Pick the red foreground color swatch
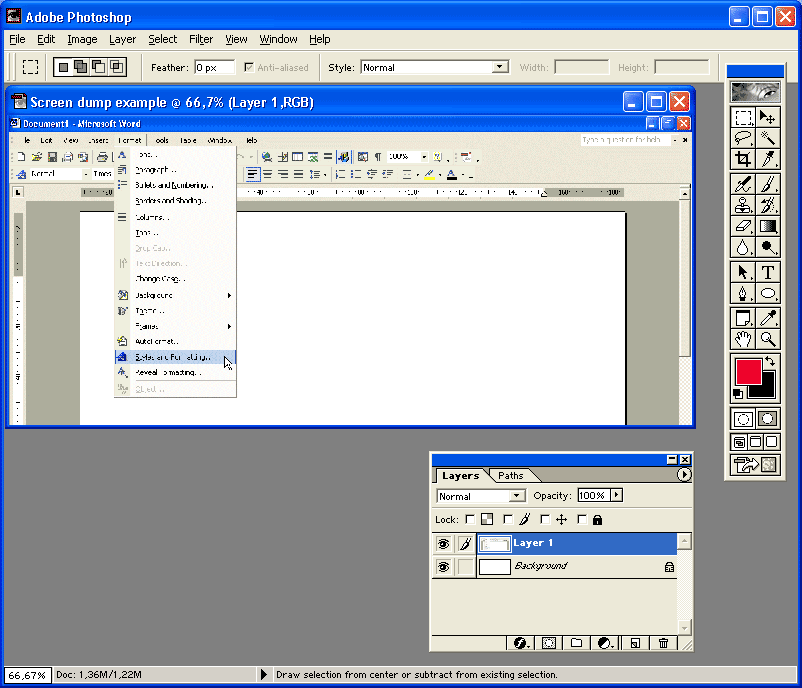Image resolution: width=802 pixels, height=688 pixels. [x=748, y=370]
